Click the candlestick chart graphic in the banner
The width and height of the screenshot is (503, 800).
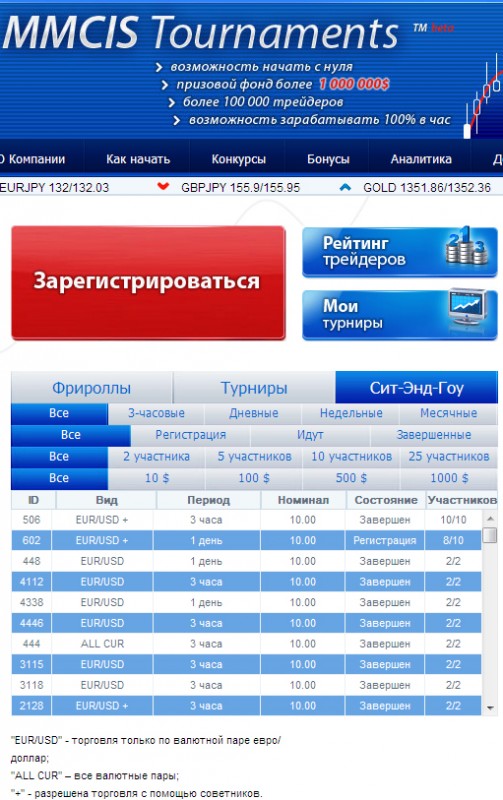click(x=483, y=96)
